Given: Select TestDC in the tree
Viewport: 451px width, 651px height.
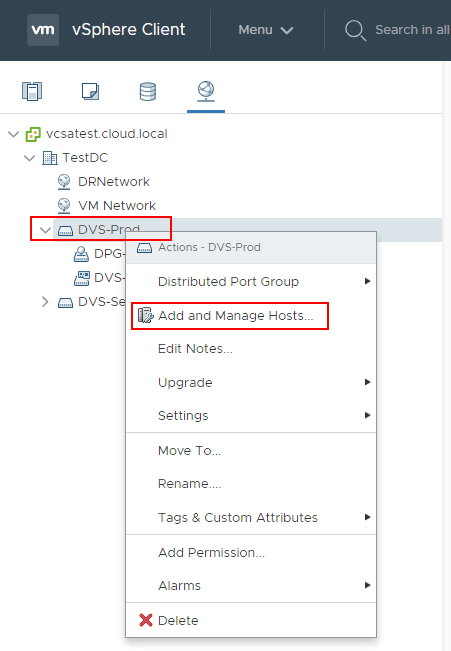Looking at the screenshot, I should click(85, 158).
